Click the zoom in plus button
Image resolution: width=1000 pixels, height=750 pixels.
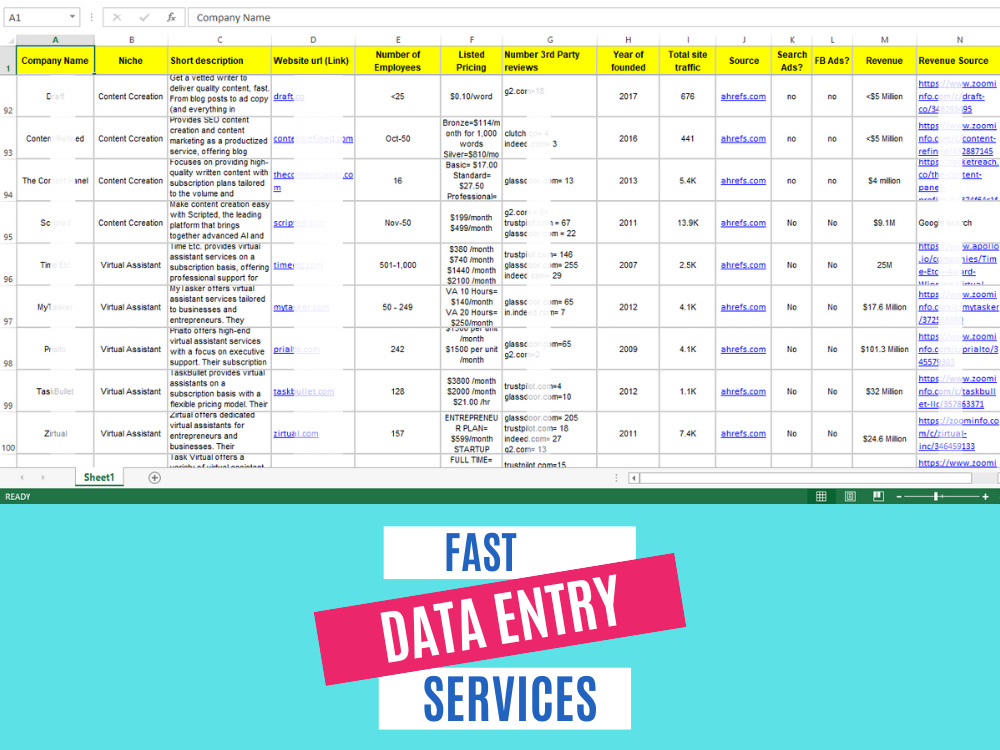(985, 496)
